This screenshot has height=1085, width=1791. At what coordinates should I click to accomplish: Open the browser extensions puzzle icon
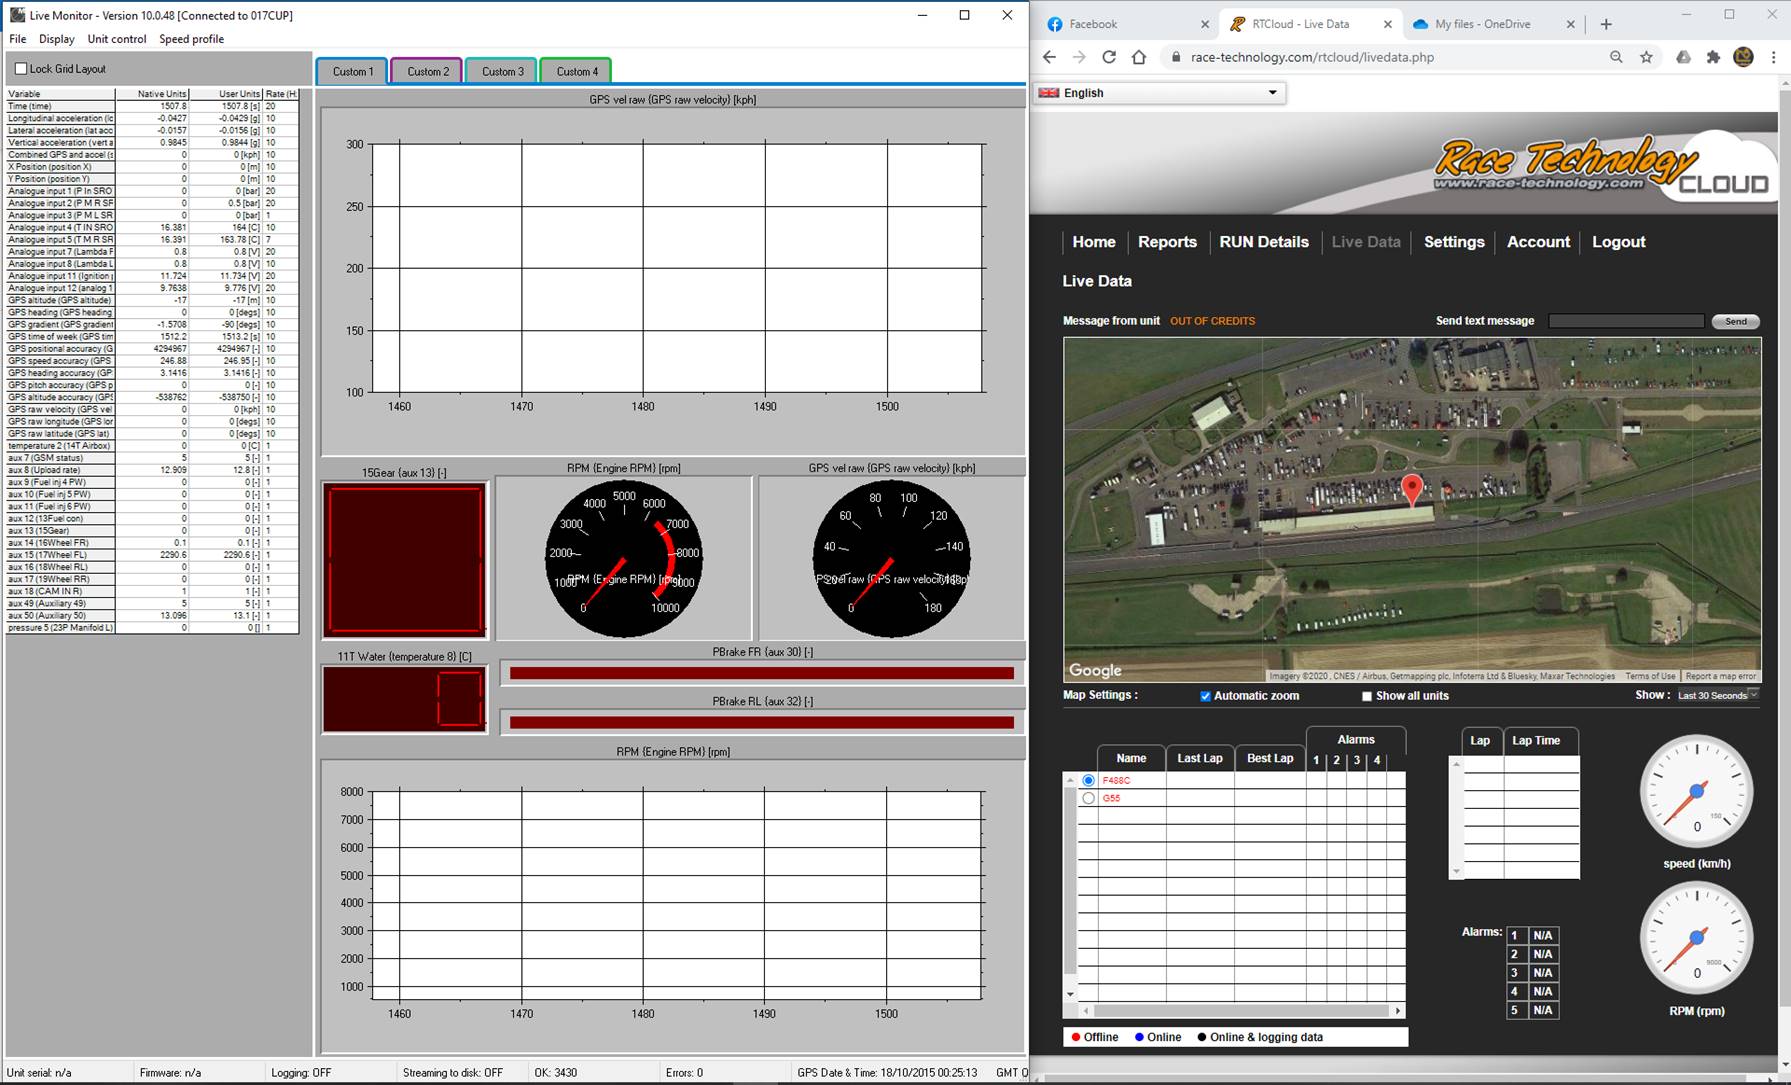(1713, 57)
